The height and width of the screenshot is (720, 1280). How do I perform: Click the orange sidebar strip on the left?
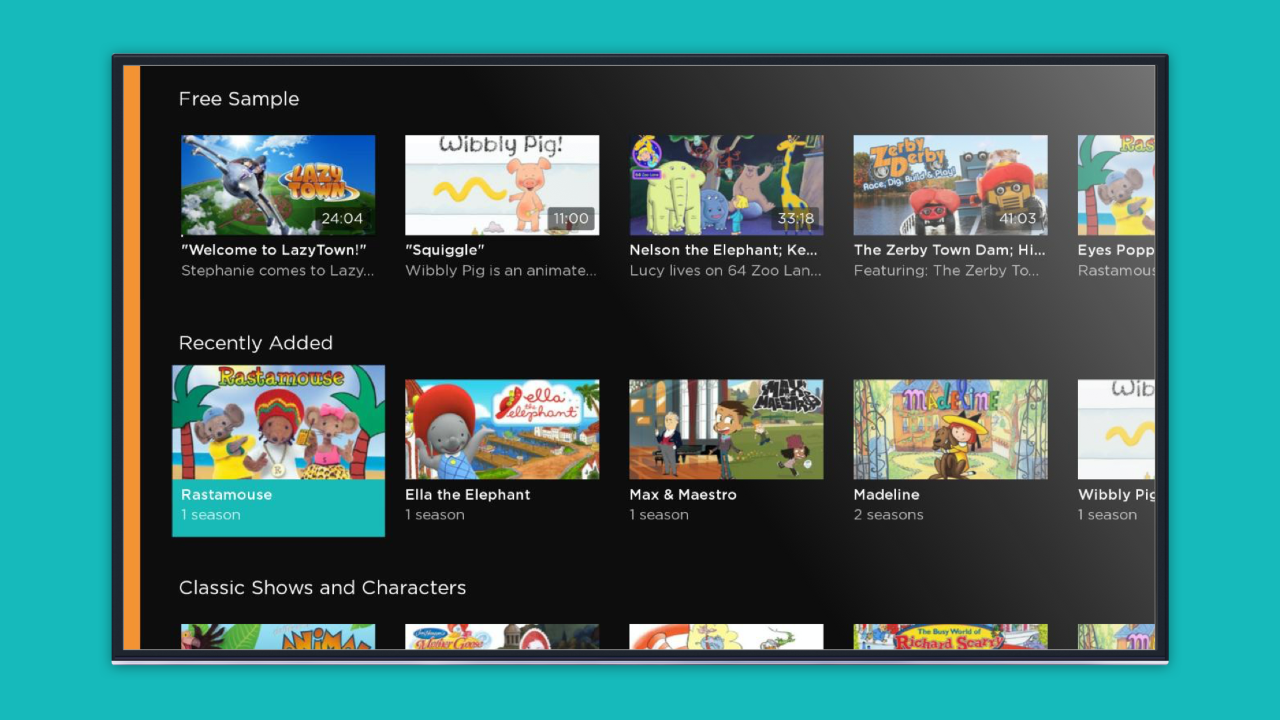point(131,360)
